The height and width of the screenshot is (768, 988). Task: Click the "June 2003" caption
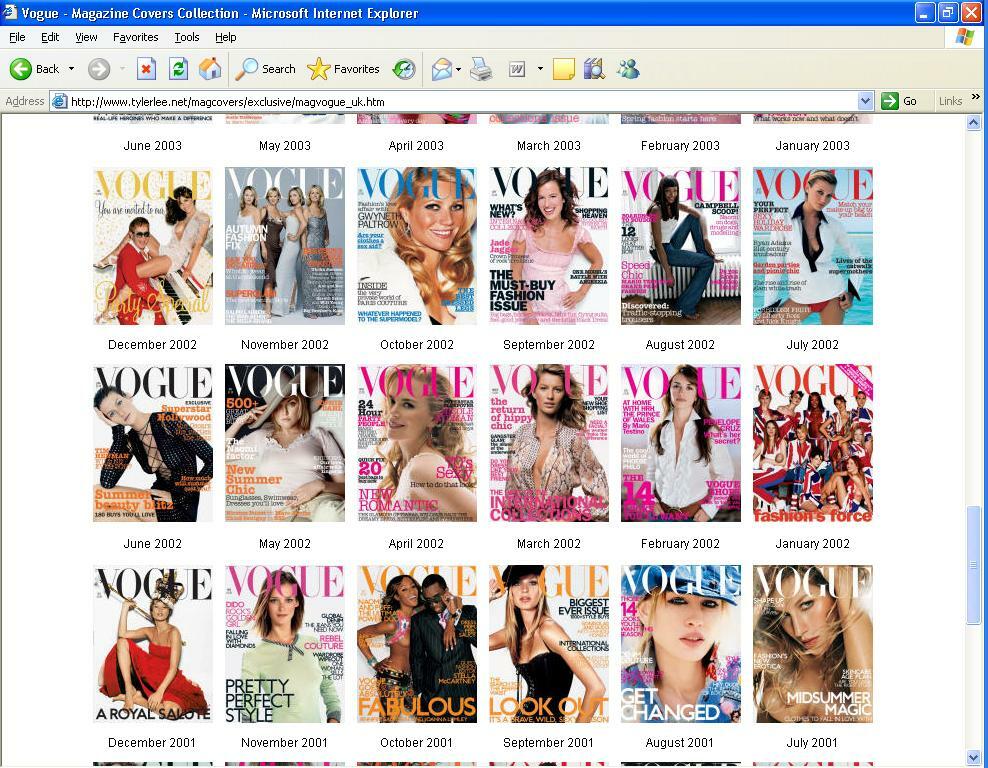click(x=152, y=146)
